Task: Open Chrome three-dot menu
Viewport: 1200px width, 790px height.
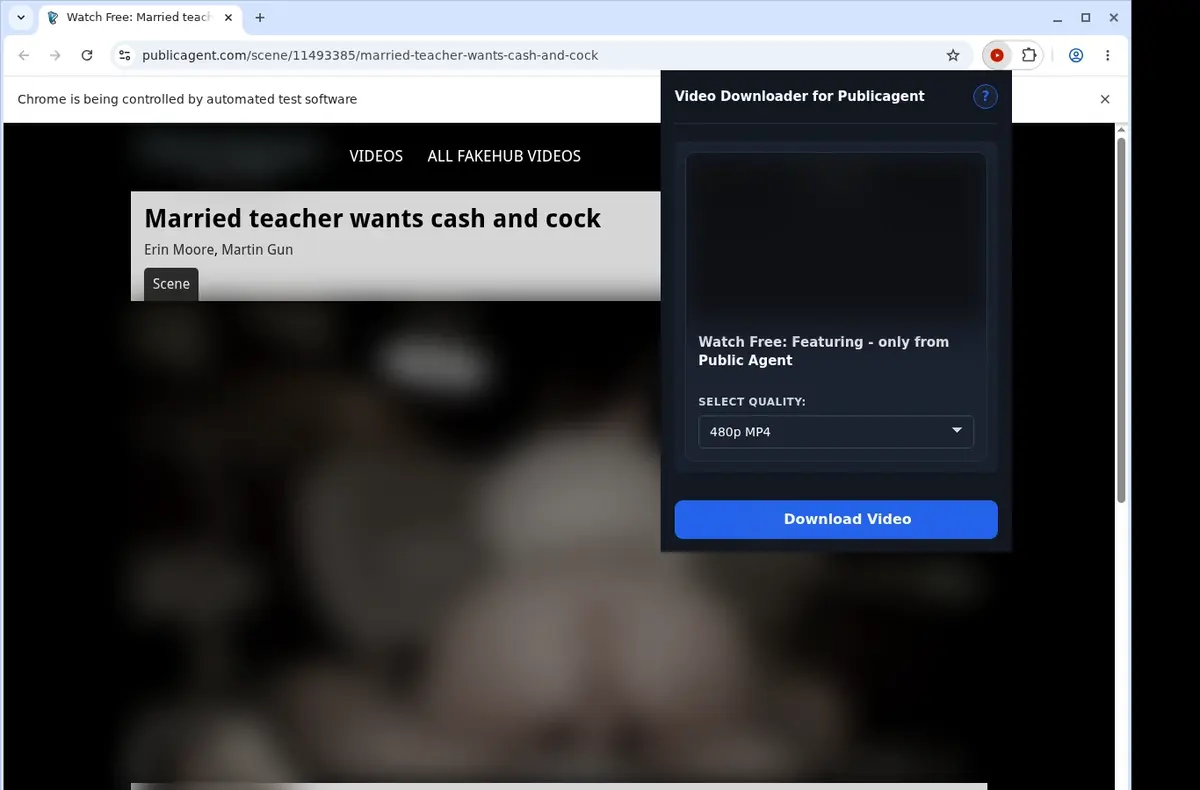Action: pos(1107,56)
